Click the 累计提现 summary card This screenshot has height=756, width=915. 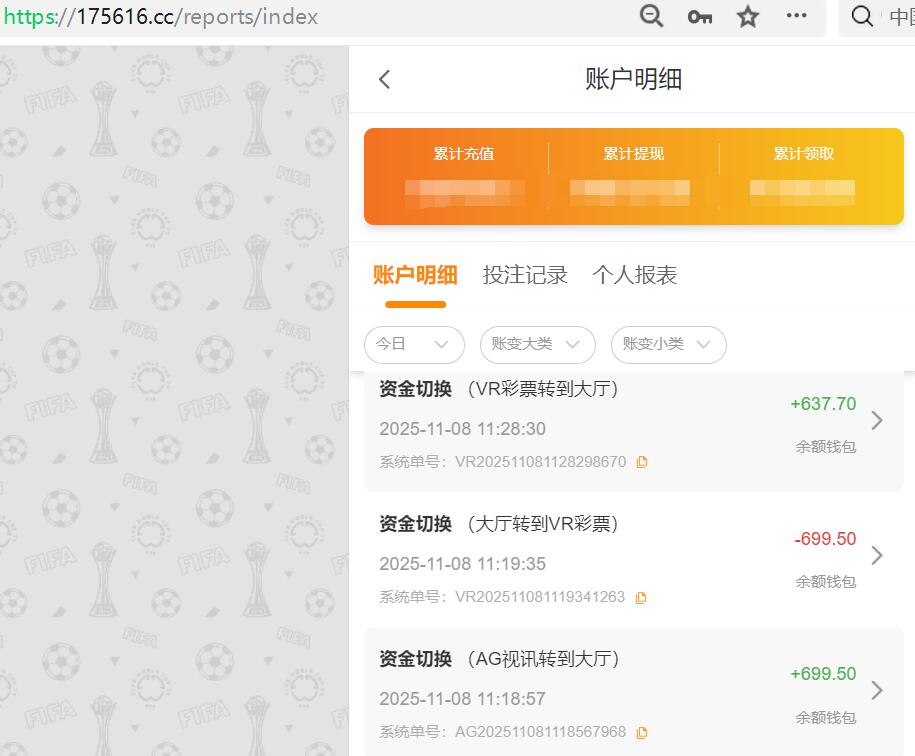point(632,173)
